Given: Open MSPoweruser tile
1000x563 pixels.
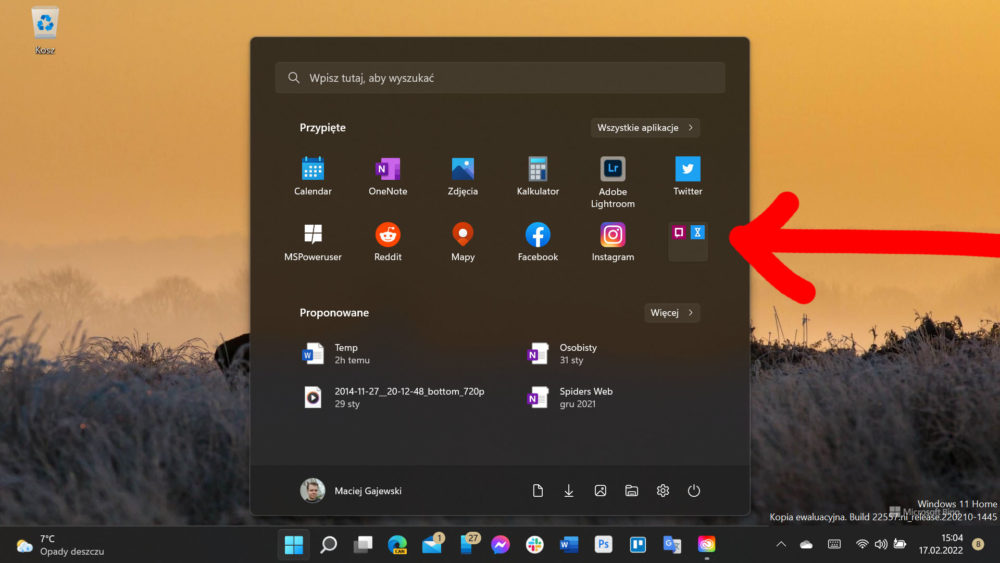Looking at the screenshot, I should pos(312,242).
